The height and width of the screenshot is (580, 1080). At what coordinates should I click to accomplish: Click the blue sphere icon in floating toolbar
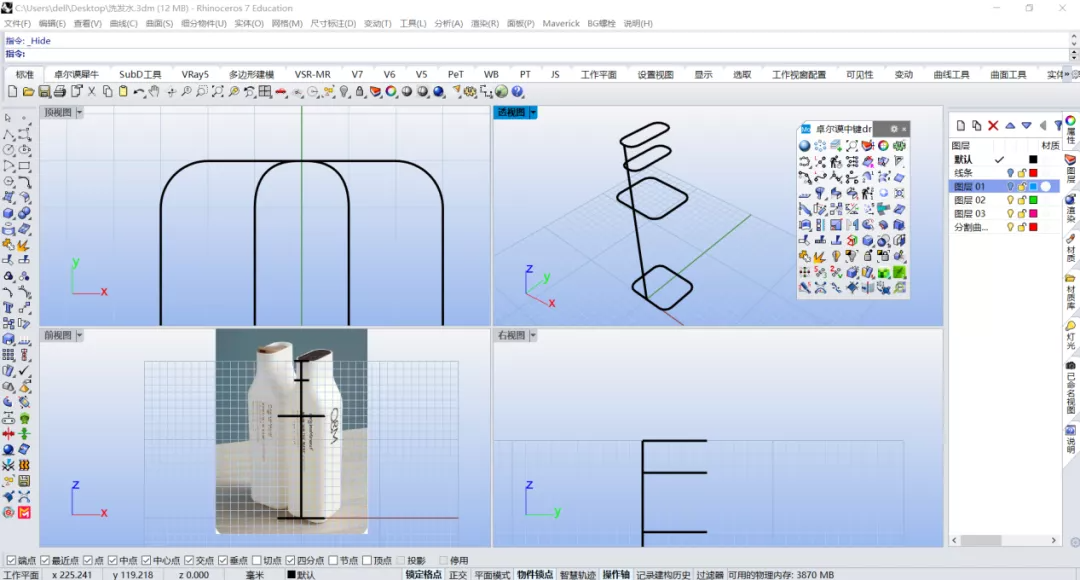(804, 146)
